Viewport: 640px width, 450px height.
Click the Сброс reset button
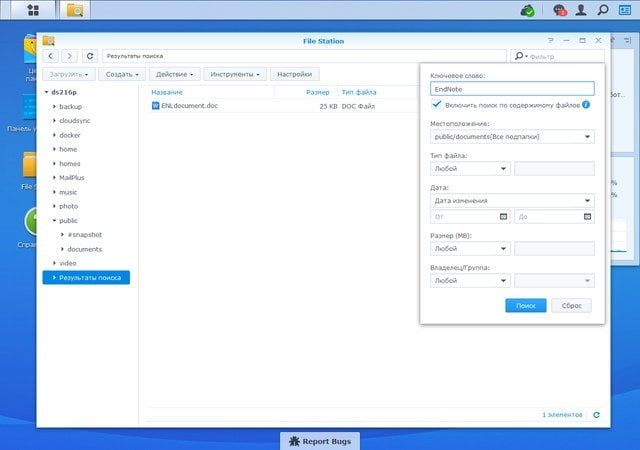click(571, 305)
